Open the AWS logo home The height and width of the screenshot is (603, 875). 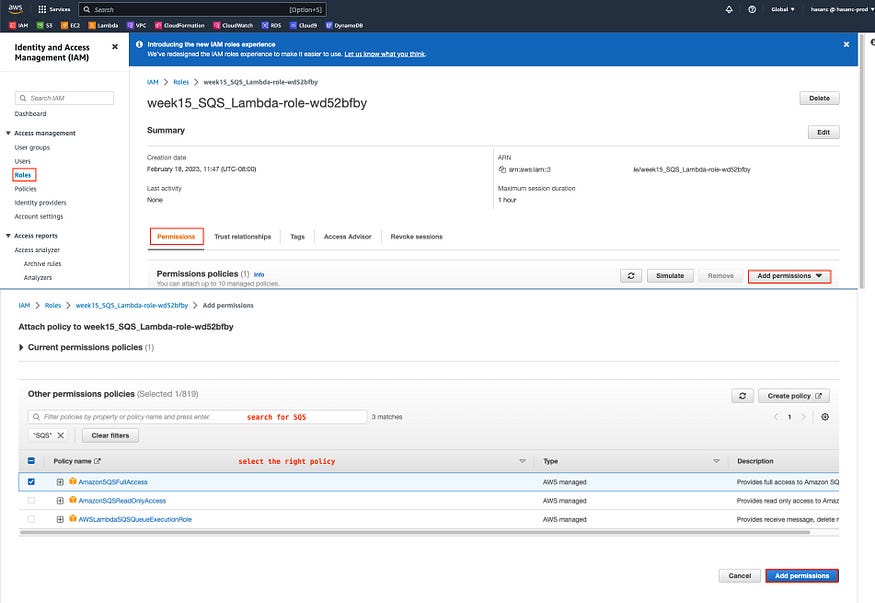[x=15, y=9]
